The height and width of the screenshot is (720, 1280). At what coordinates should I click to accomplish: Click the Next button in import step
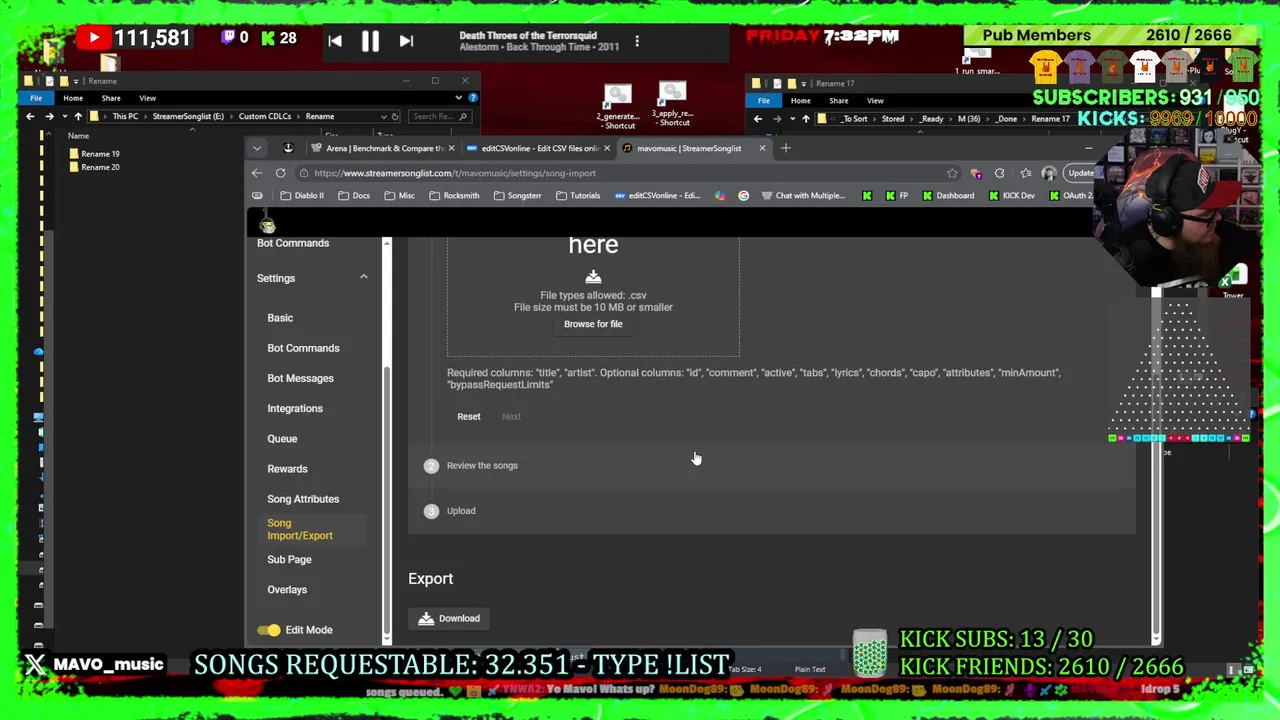click(x=511, y=416)
